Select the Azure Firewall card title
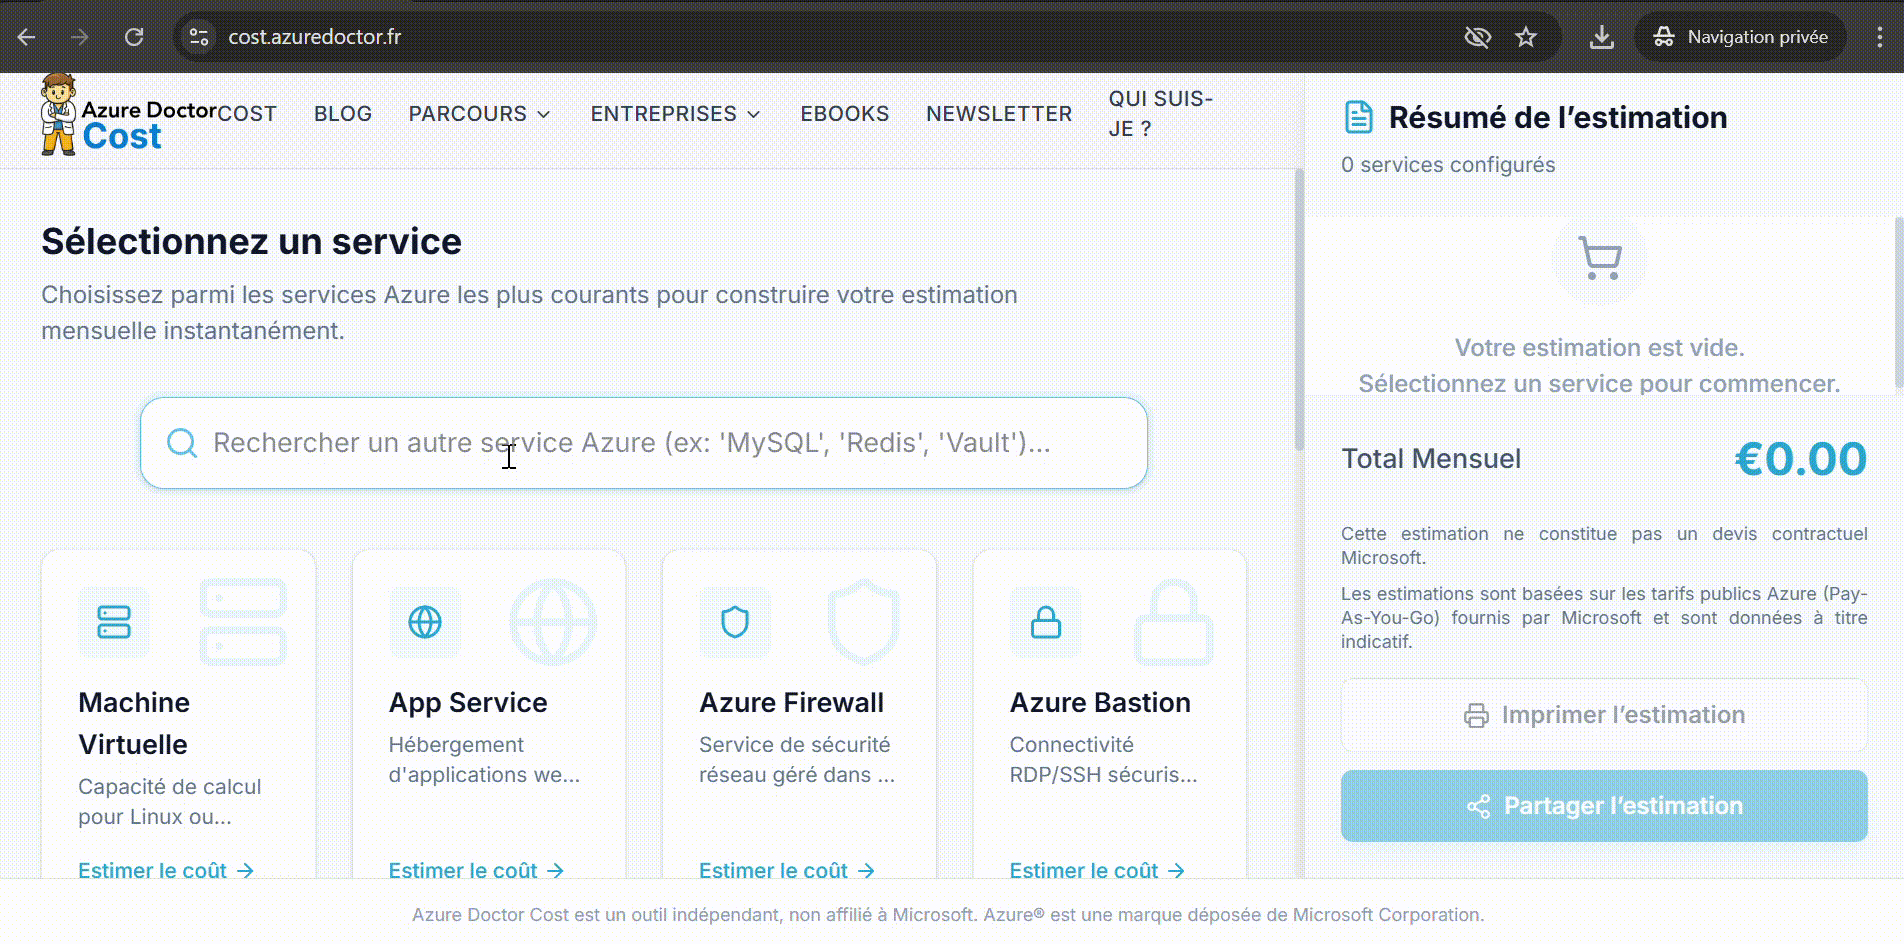Image resolution: width=1904 pixels, height=944 pixels. (x=792, y=702)
